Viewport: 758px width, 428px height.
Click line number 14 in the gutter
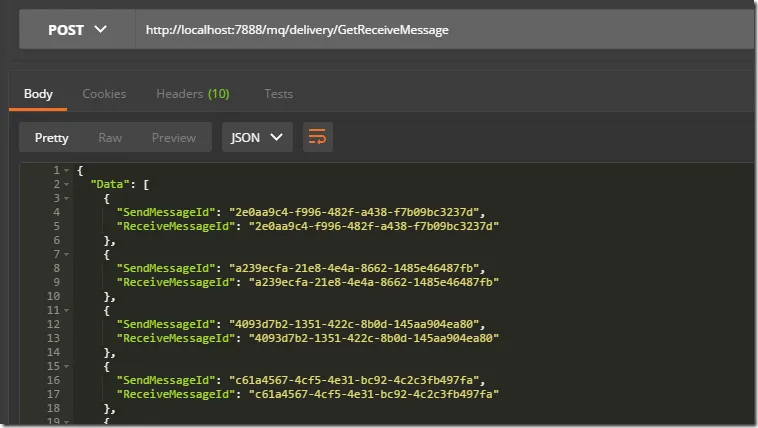54,352
